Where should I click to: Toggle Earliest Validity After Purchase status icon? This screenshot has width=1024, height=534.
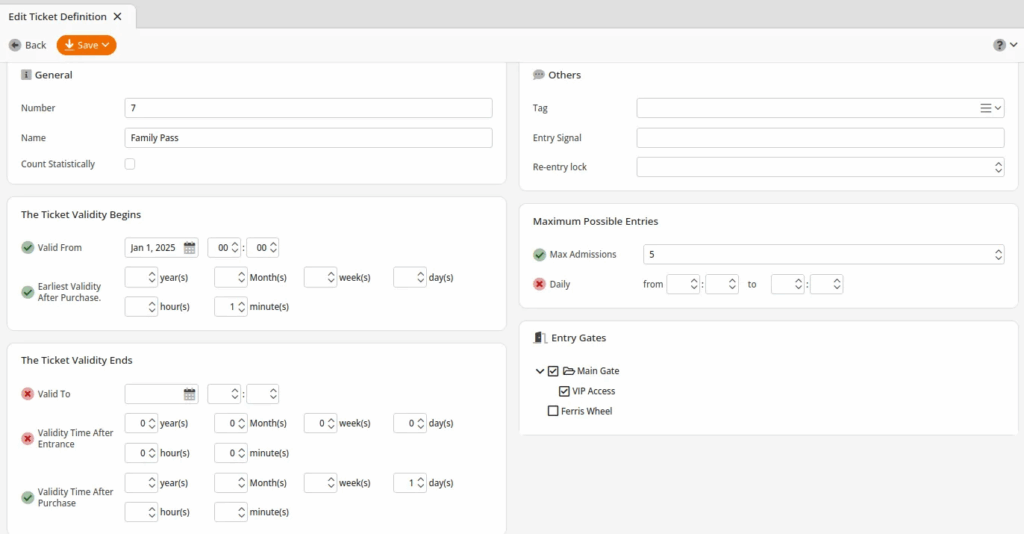pyautogui.click(x=27, y=292)
